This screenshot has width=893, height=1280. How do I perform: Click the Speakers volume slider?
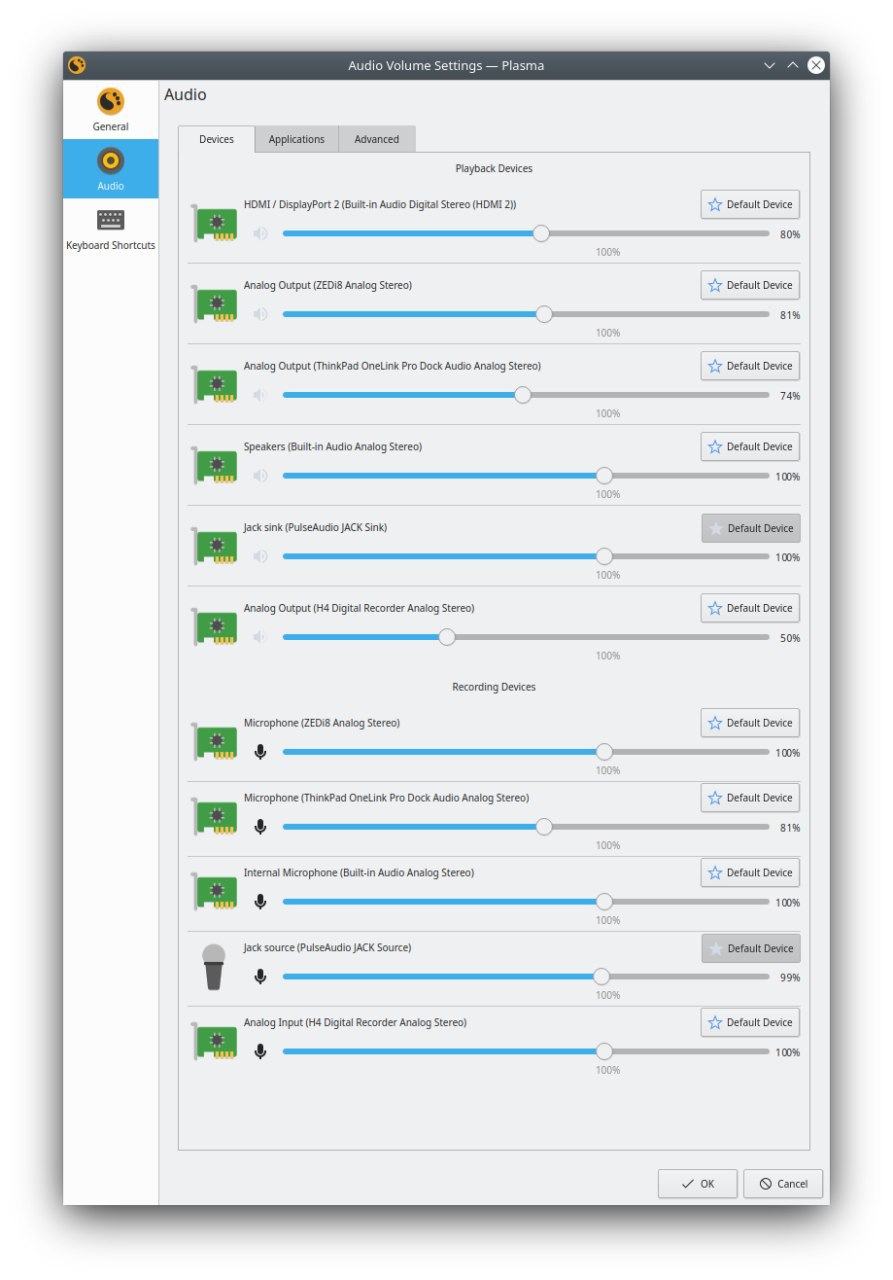pyautogui.click(x=526, y=477)
